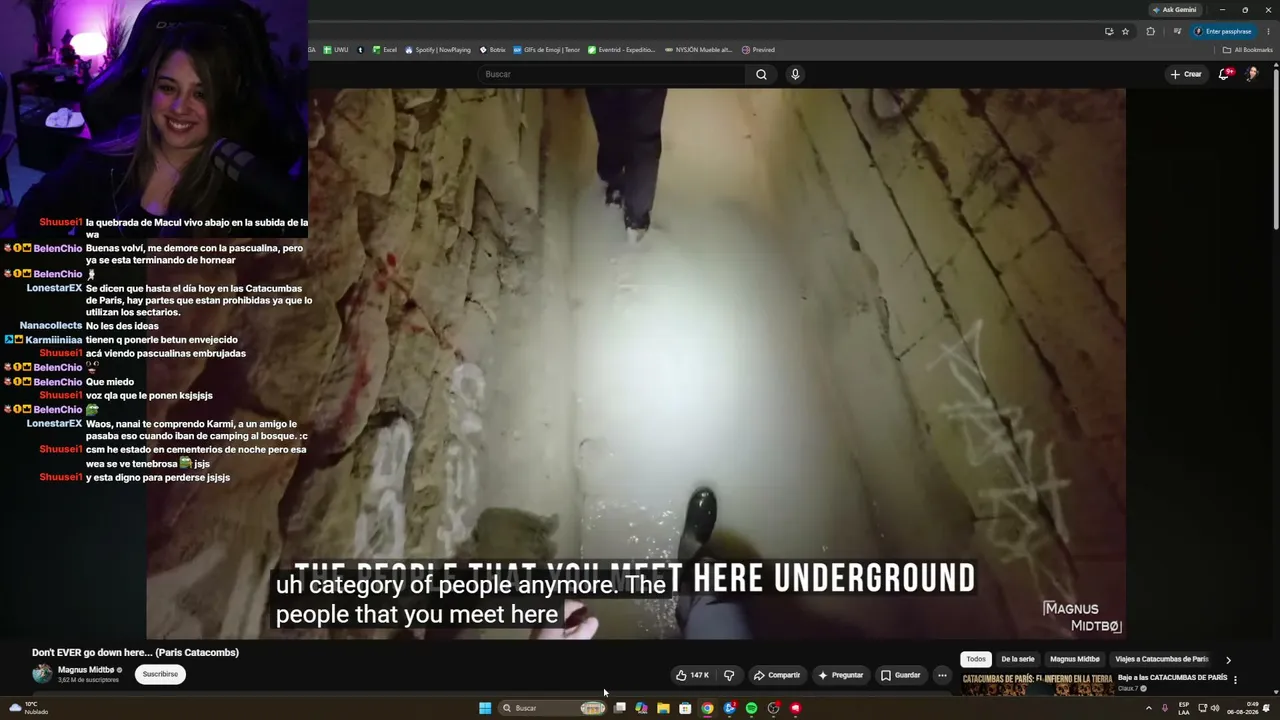The height and width of the screenshot is (720, 1280).
Task: Open the media controls icon in Chrome toolbar
Action: pyautogui.click(x=1177, y=31)
